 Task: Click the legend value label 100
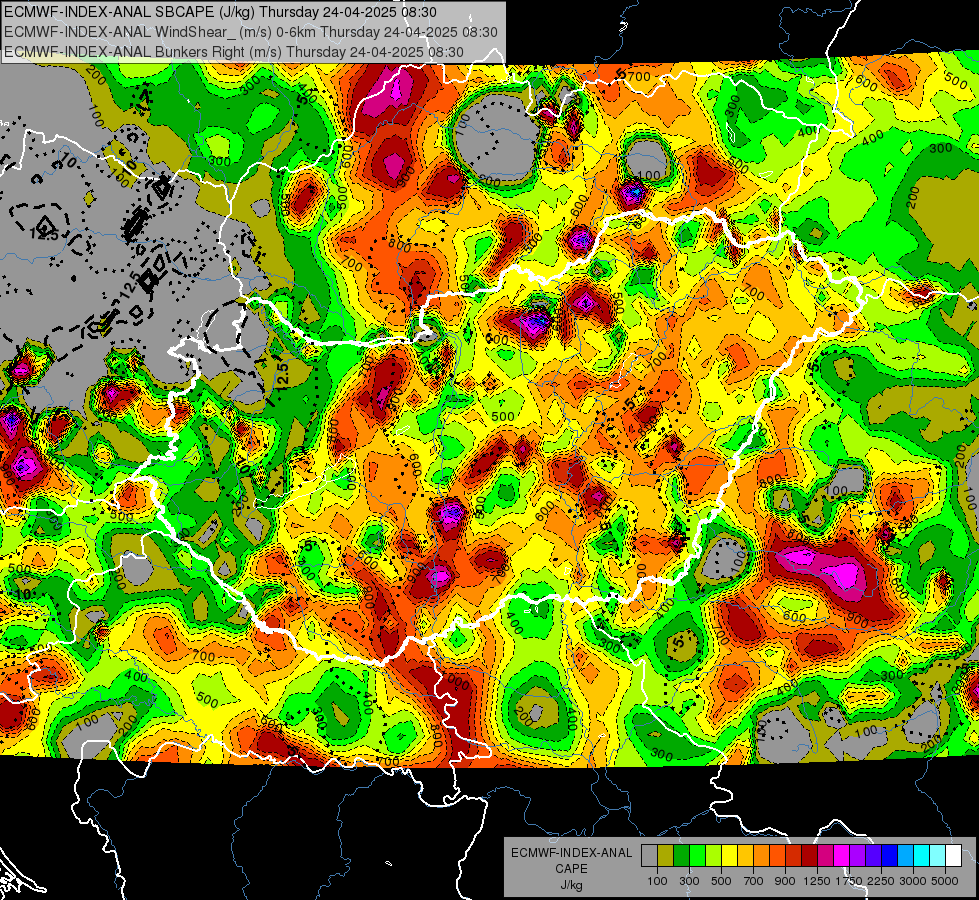tap(657, 881)
